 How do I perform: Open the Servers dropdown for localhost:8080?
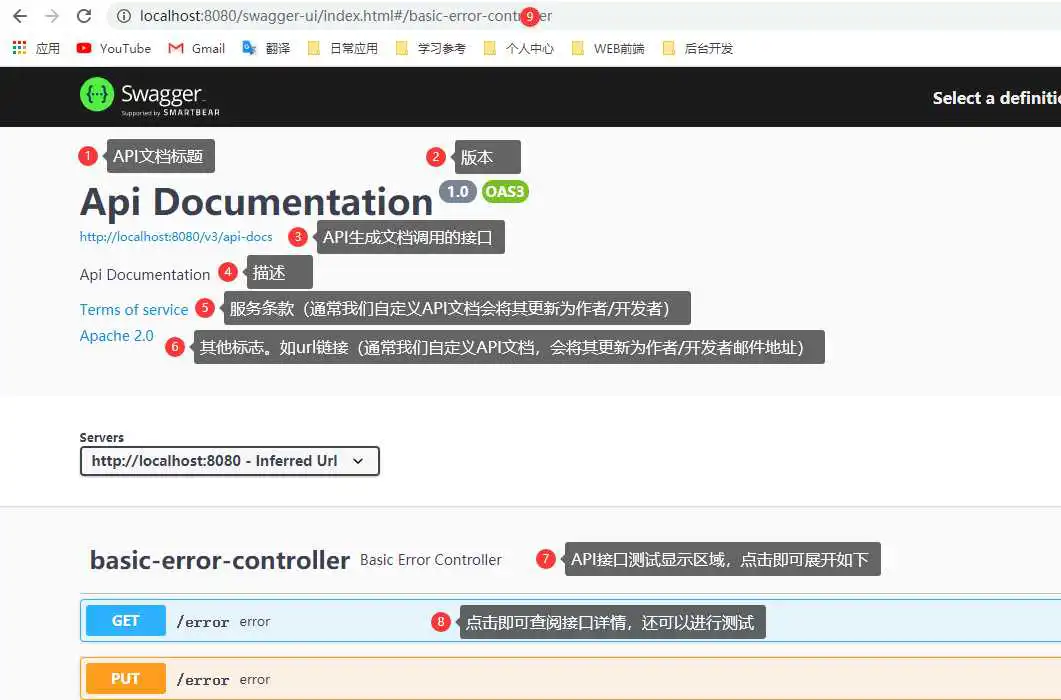[x=229, y=461]
